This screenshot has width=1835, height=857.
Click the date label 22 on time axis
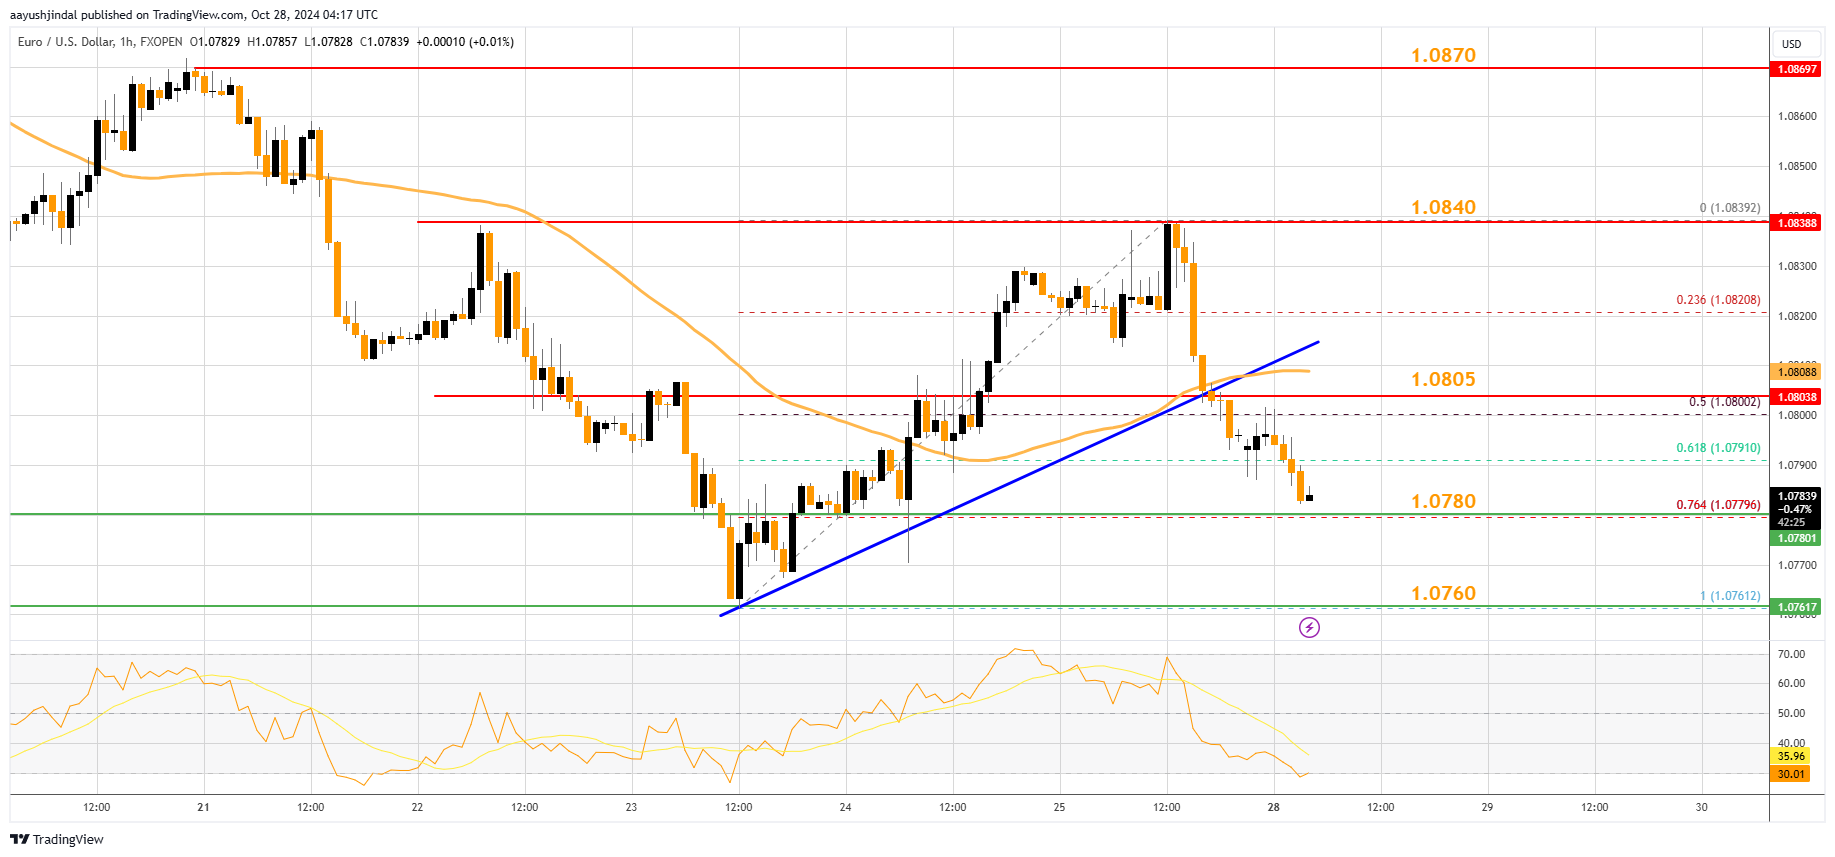tap(417, 807)
